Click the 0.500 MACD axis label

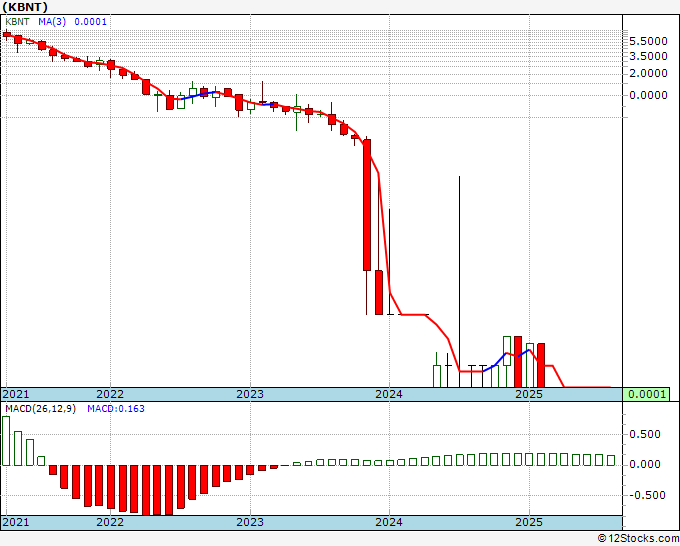click(x=644, y=434)
